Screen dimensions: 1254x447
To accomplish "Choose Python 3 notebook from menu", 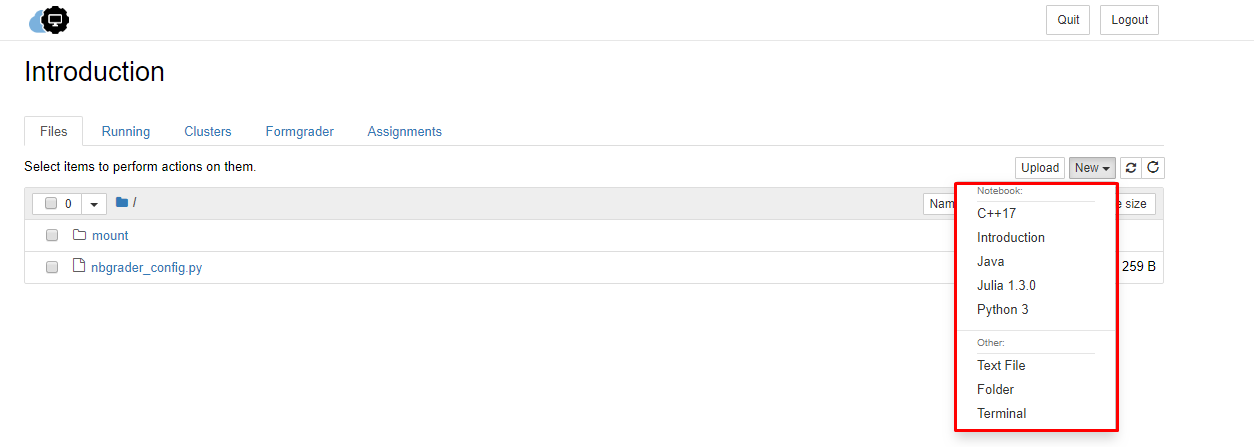I will point(1003,310).
